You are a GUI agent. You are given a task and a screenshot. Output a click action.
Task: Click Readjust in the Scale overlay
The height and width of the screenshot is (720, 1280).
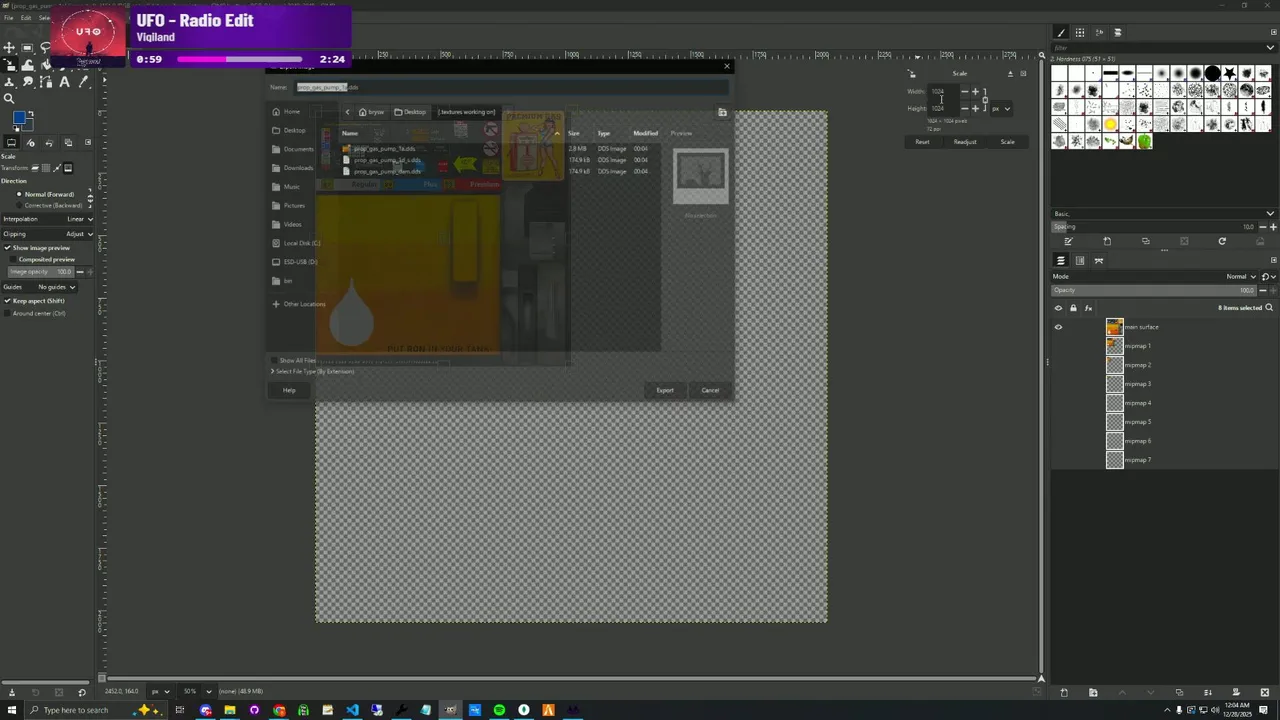[x=965, y=142]
